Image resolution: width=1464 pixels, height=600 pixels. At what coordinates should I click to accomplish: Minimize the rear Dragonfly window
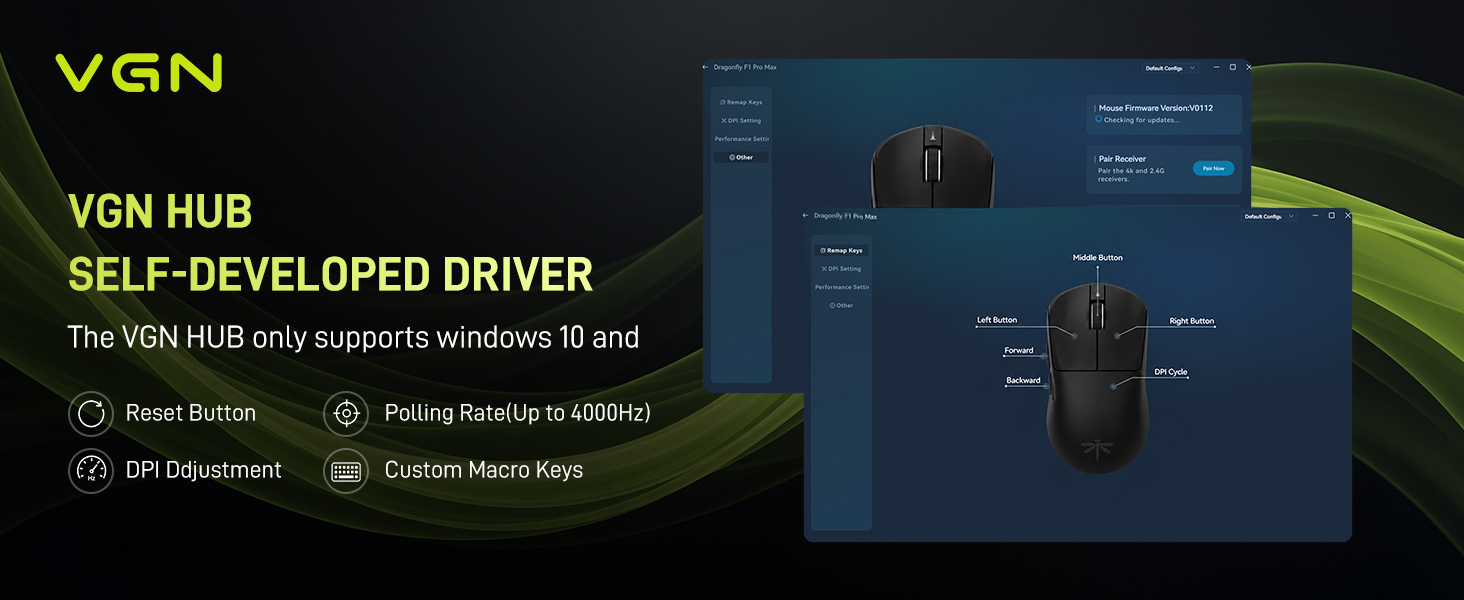[1216, 67]
